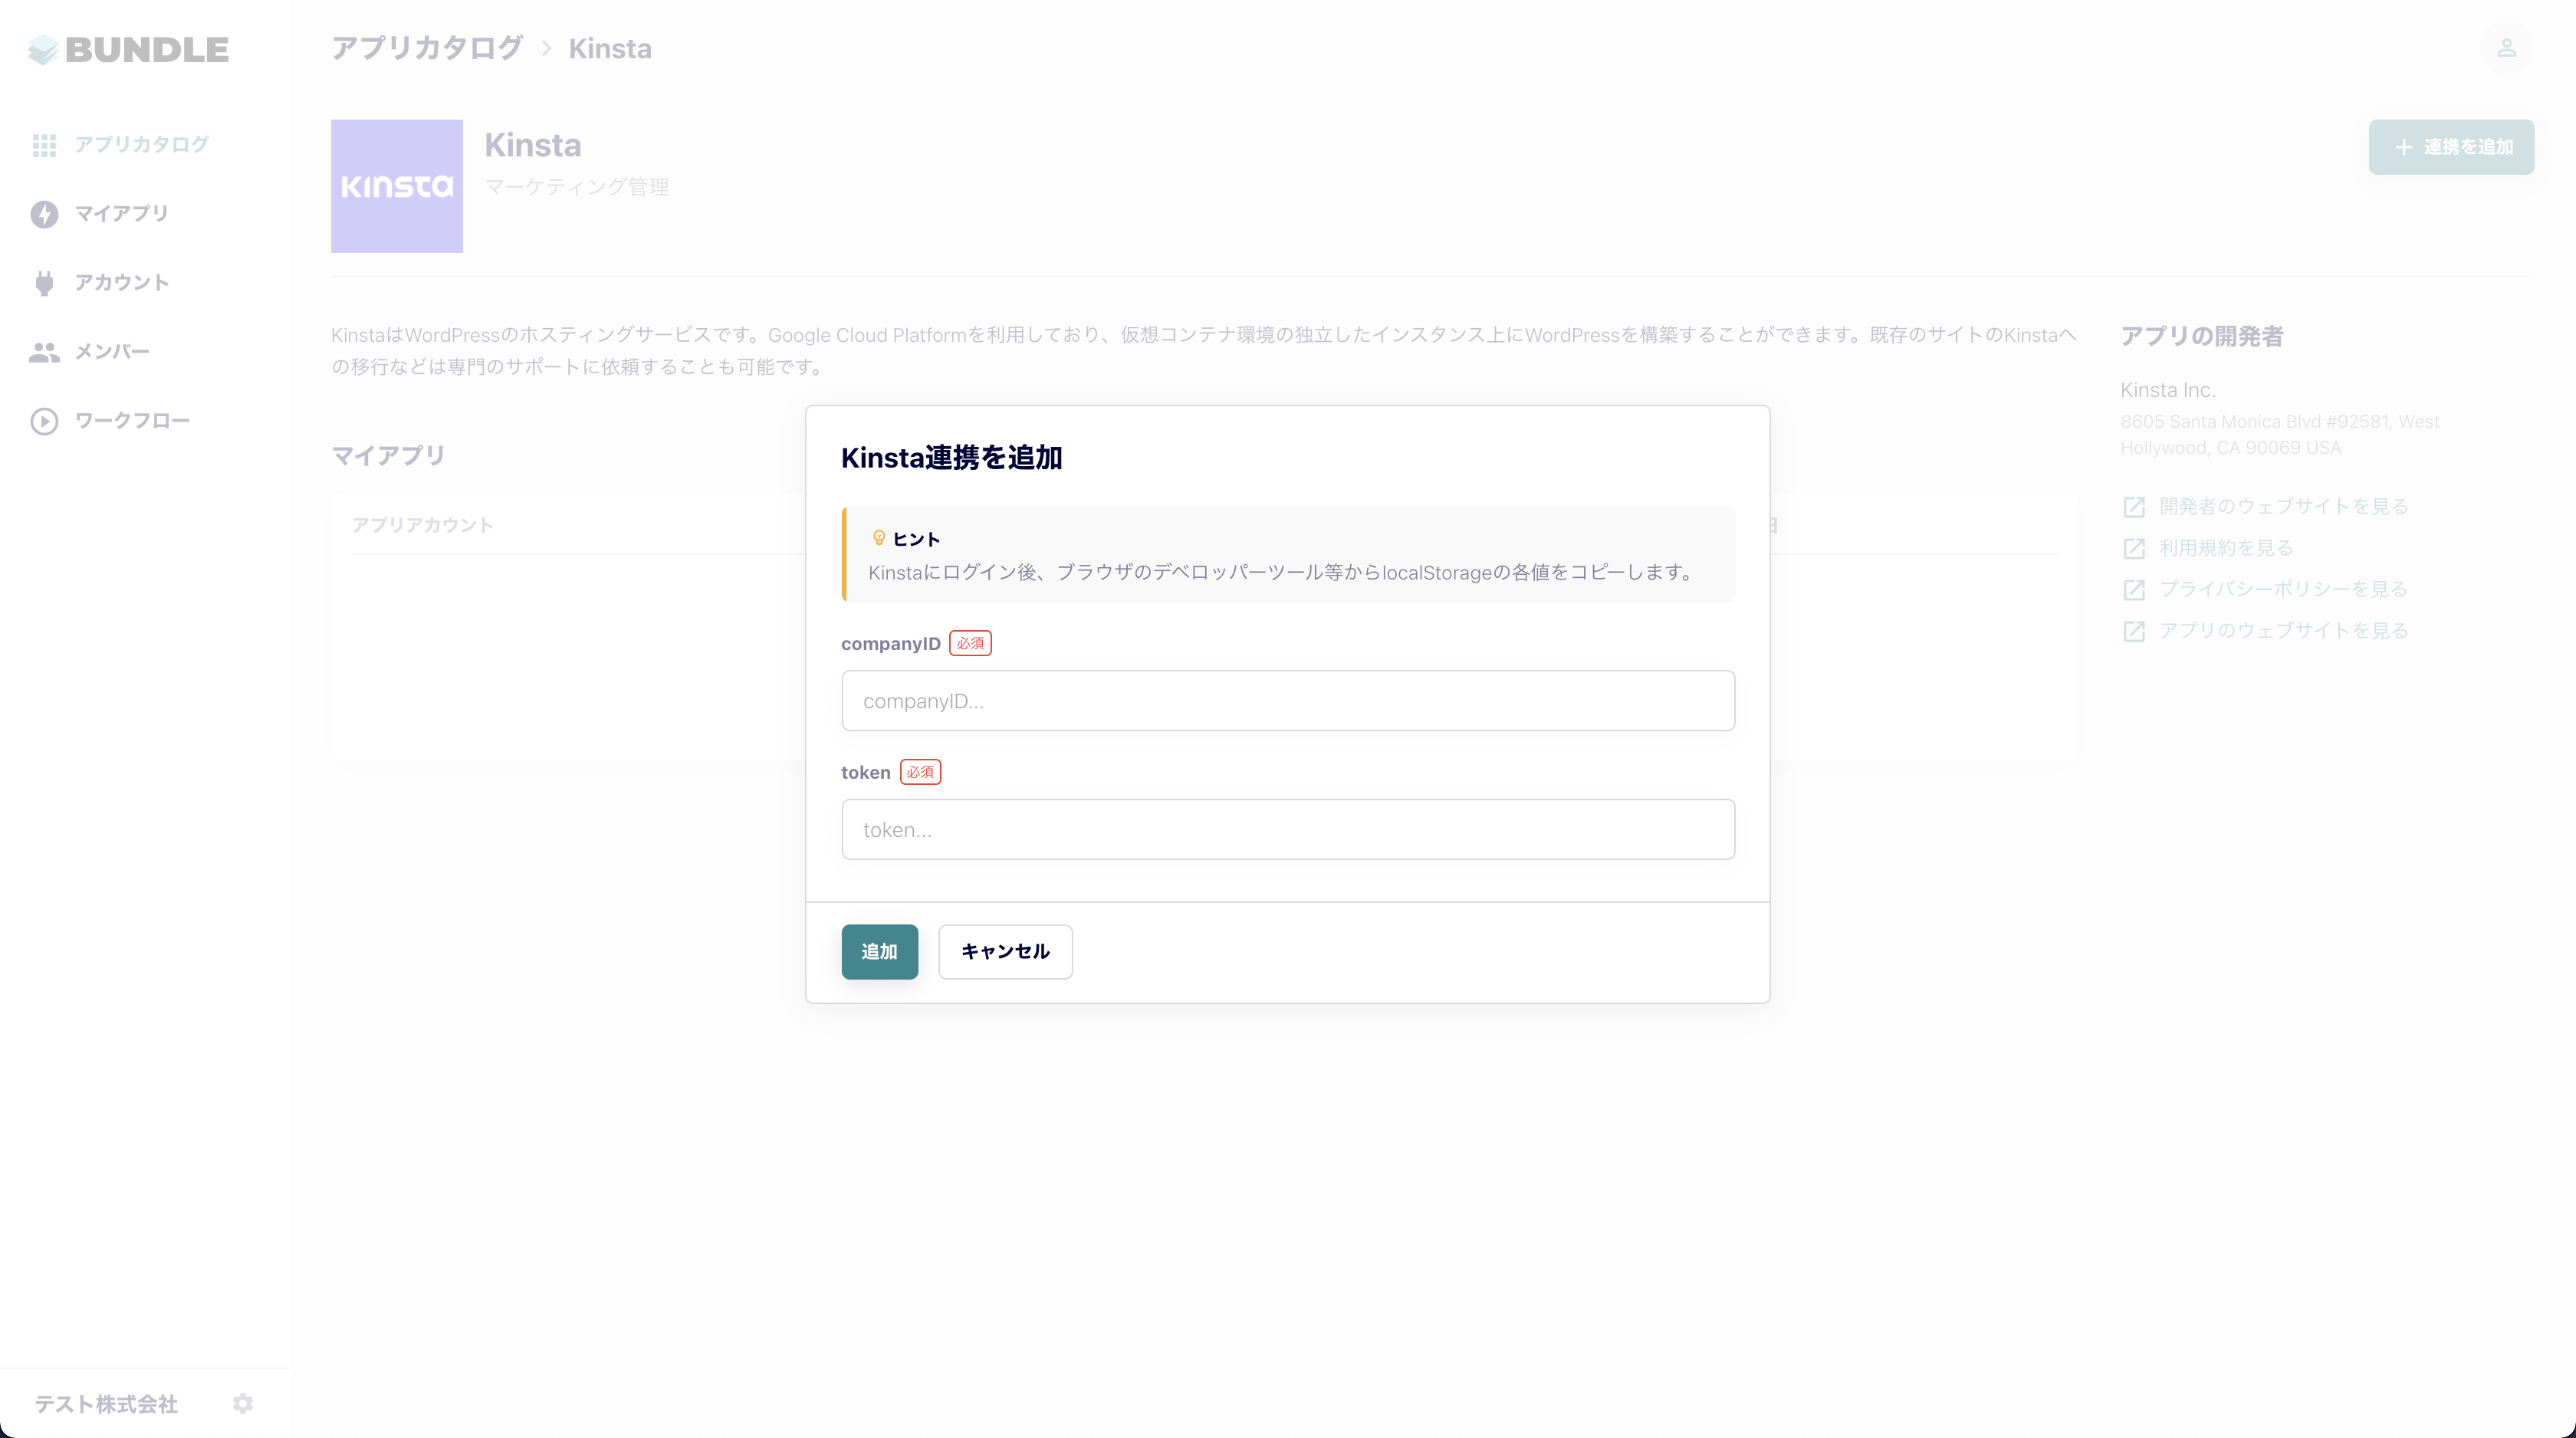Click the BUNDLE logo

pos(129,49)
